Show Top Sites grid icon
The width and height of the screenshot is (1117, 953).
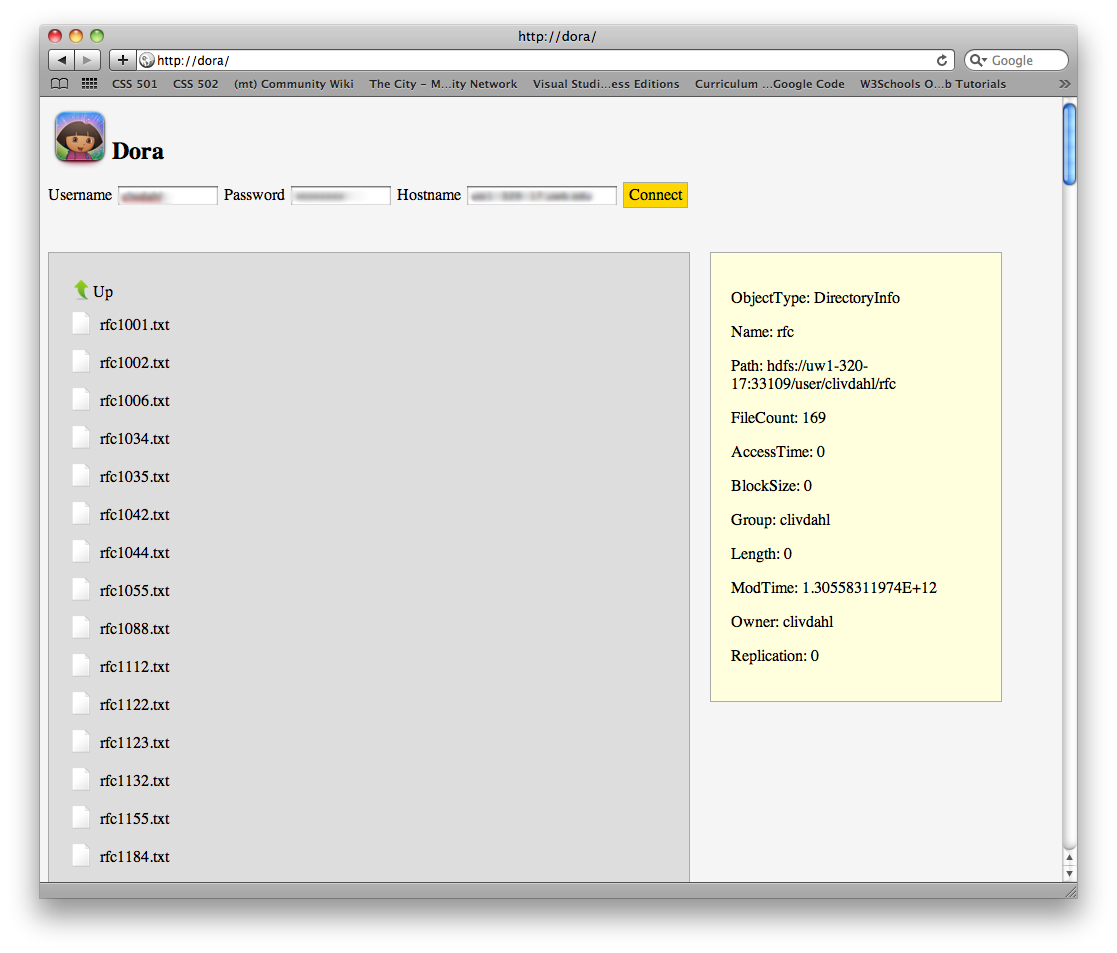pos(89,84)
